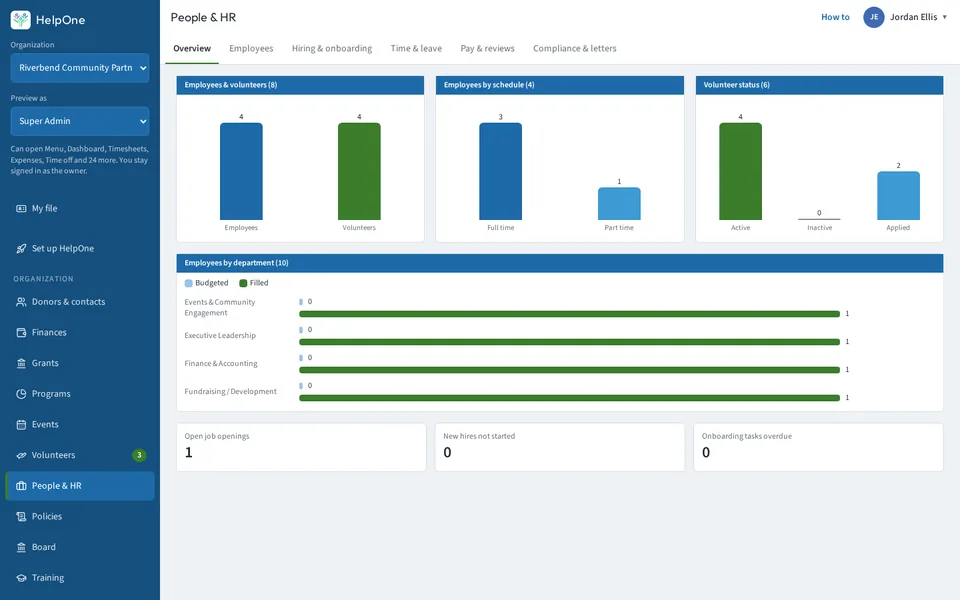Viewport: 960px width, 600px height.
Task: Go to Donors & contacts
Action: coord(80,302)
